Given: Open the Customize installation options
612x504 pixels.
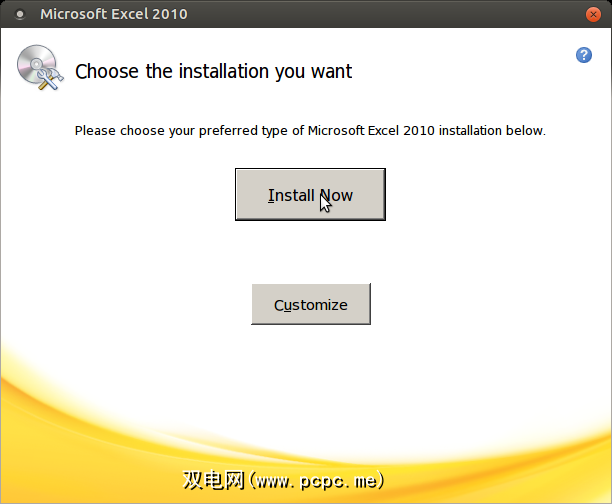Looking at the screenshot, I should coord(311,304).
